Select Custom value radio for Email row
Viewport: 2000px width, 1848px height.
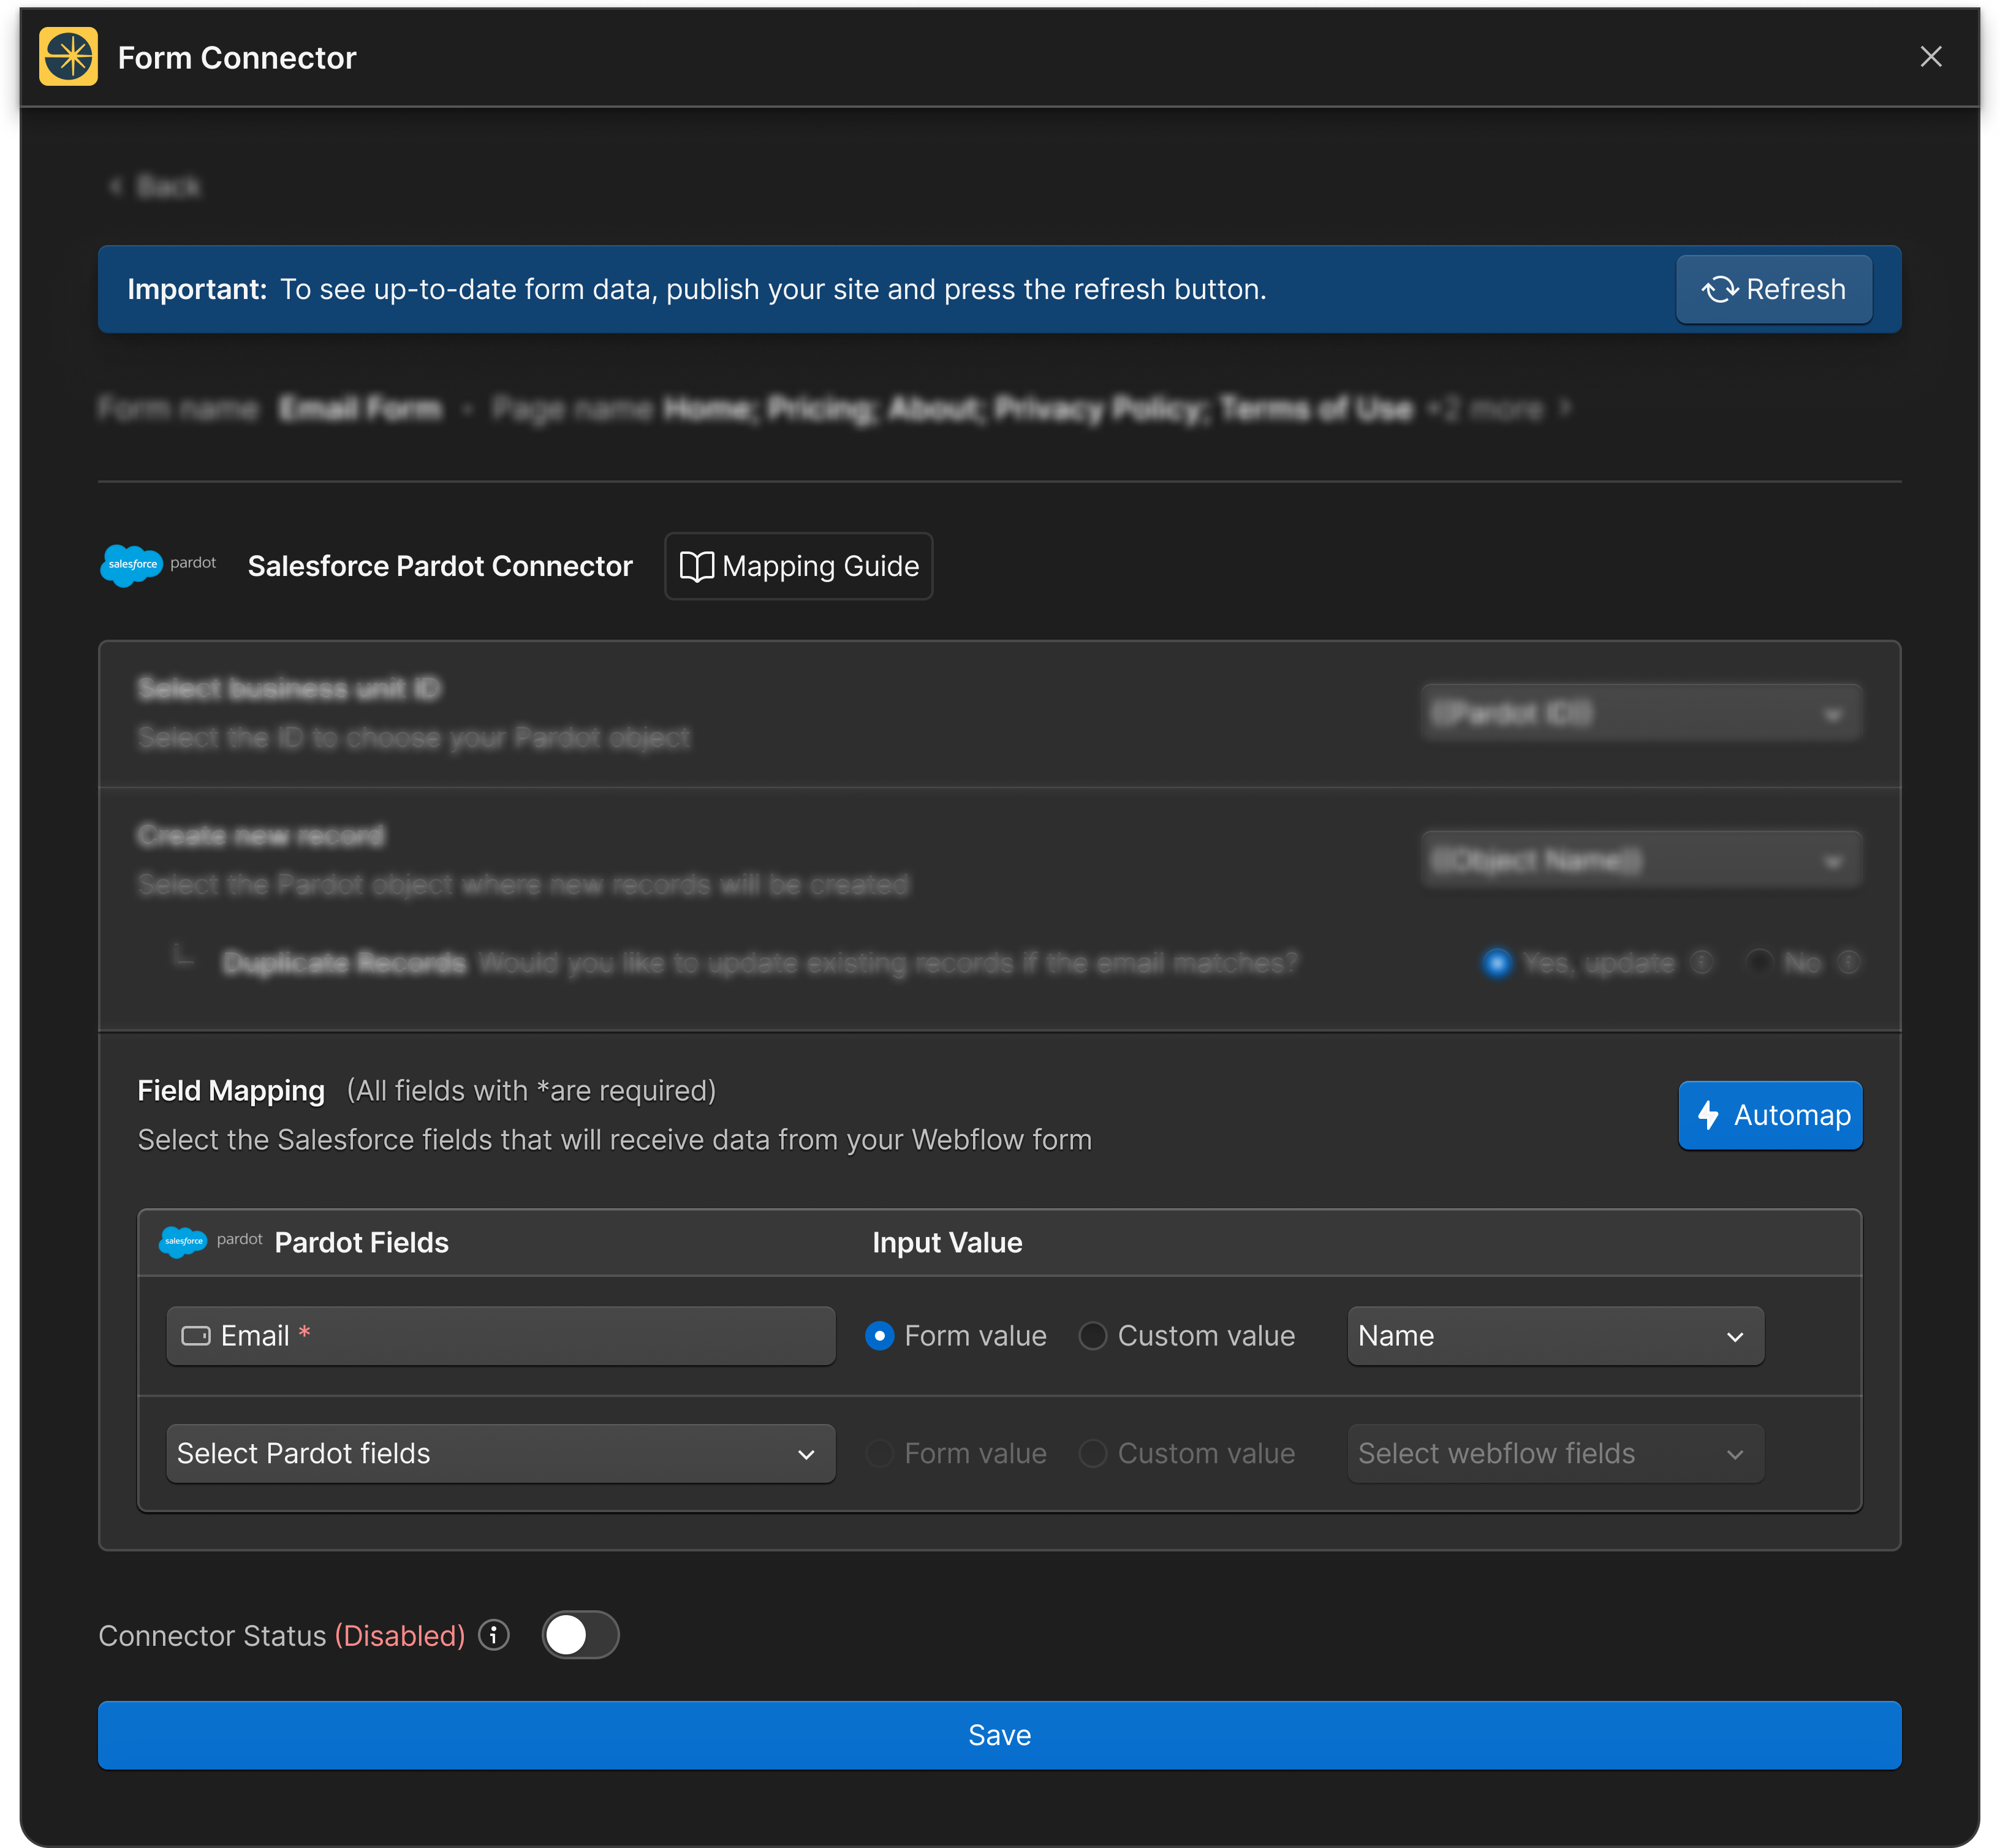tap(1092, 1336)
